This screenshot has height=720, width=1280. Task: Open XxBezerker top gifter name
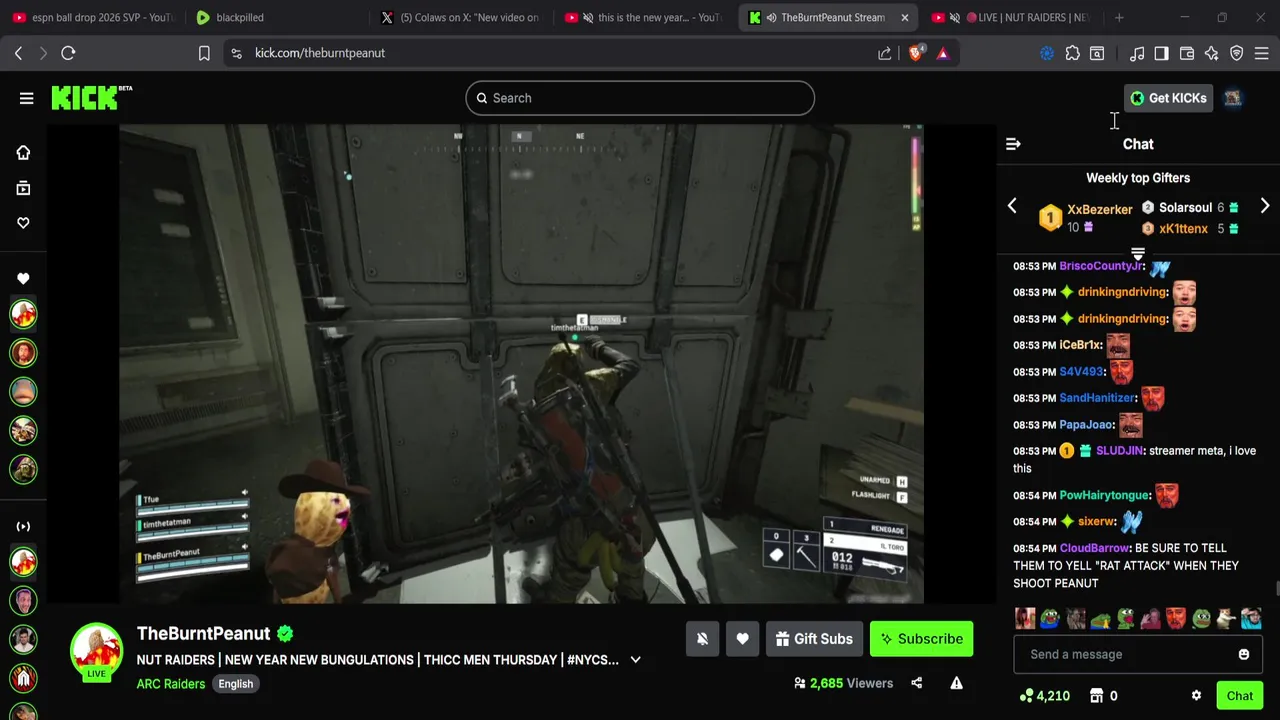[x=1100, y=210]
